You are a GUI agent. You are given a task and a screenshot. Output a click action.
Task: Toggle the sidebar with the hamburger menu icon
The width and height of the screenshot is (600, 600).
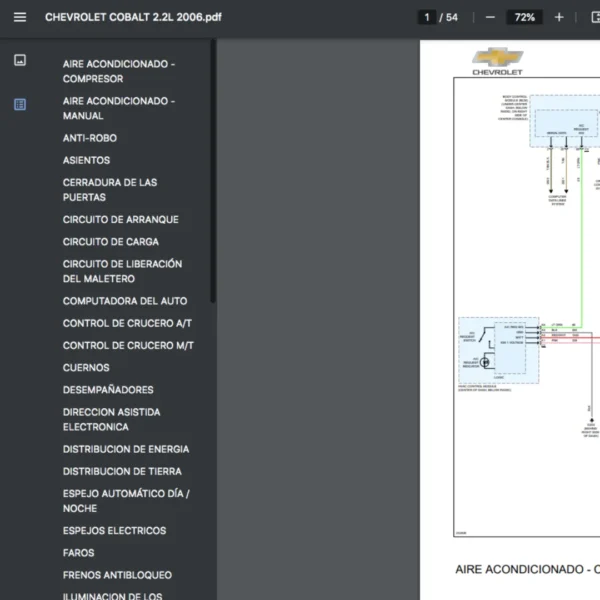pyautogui.click(x=20, y=17)
